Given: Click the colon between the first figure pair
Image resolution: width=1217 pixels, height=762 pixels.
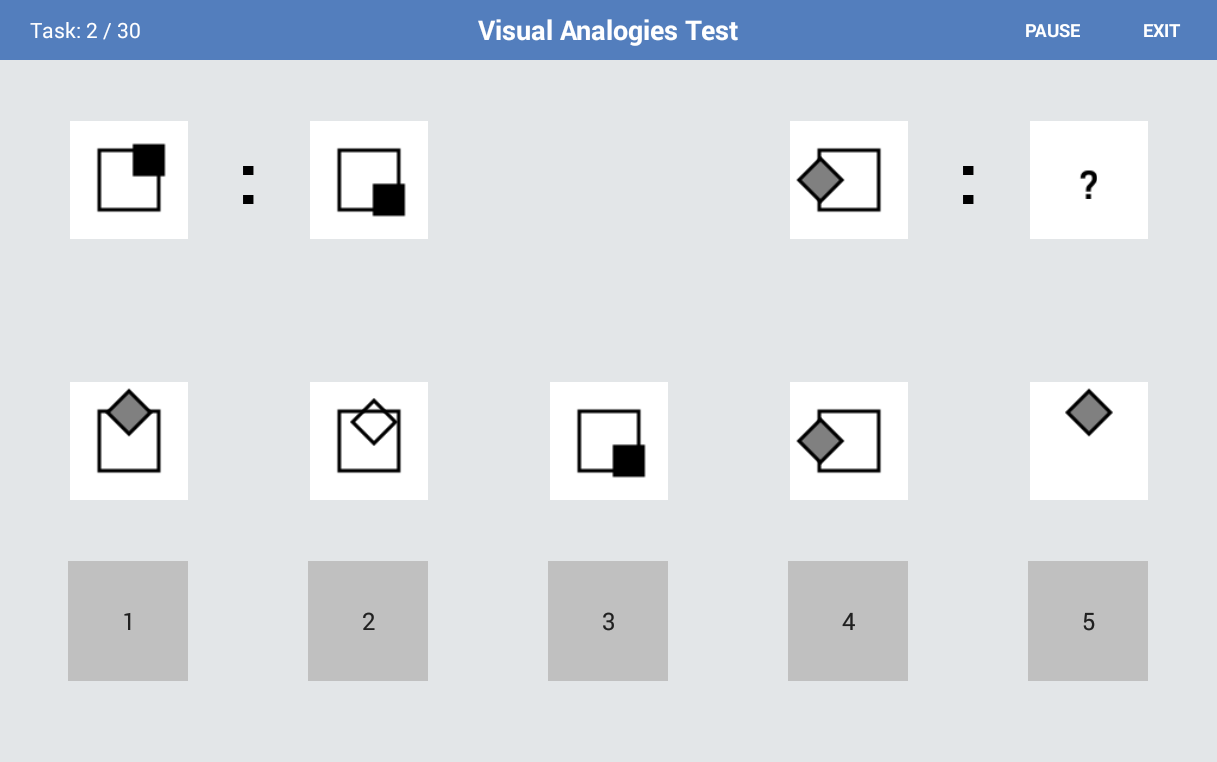Looking at the screenshot, I should coord(248,184).
